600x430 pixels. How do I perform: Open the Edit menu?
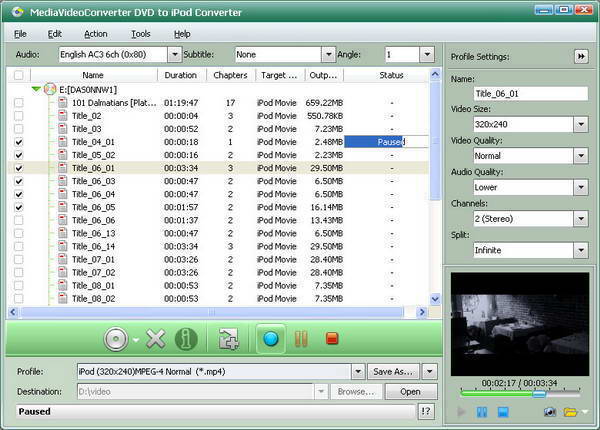point(55,34)
